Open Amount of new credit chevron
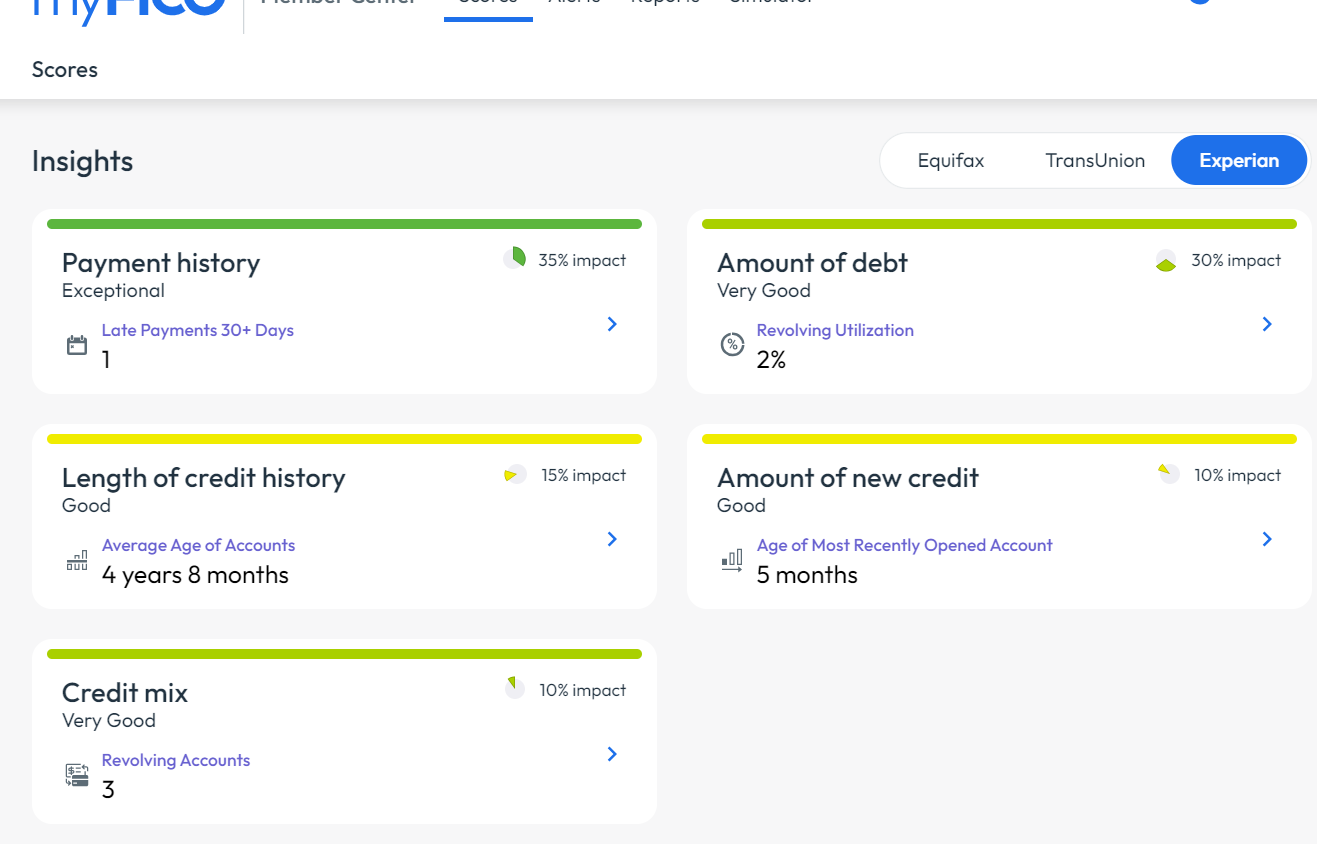Image resolution: width=1317 pixels, height=844 pixels. pos(1267,539)
